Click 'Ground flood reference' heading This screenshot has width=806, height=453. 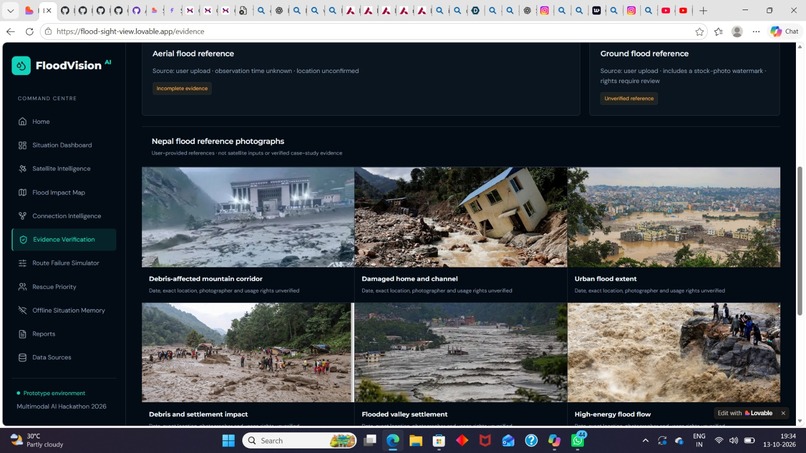(644, 53)
